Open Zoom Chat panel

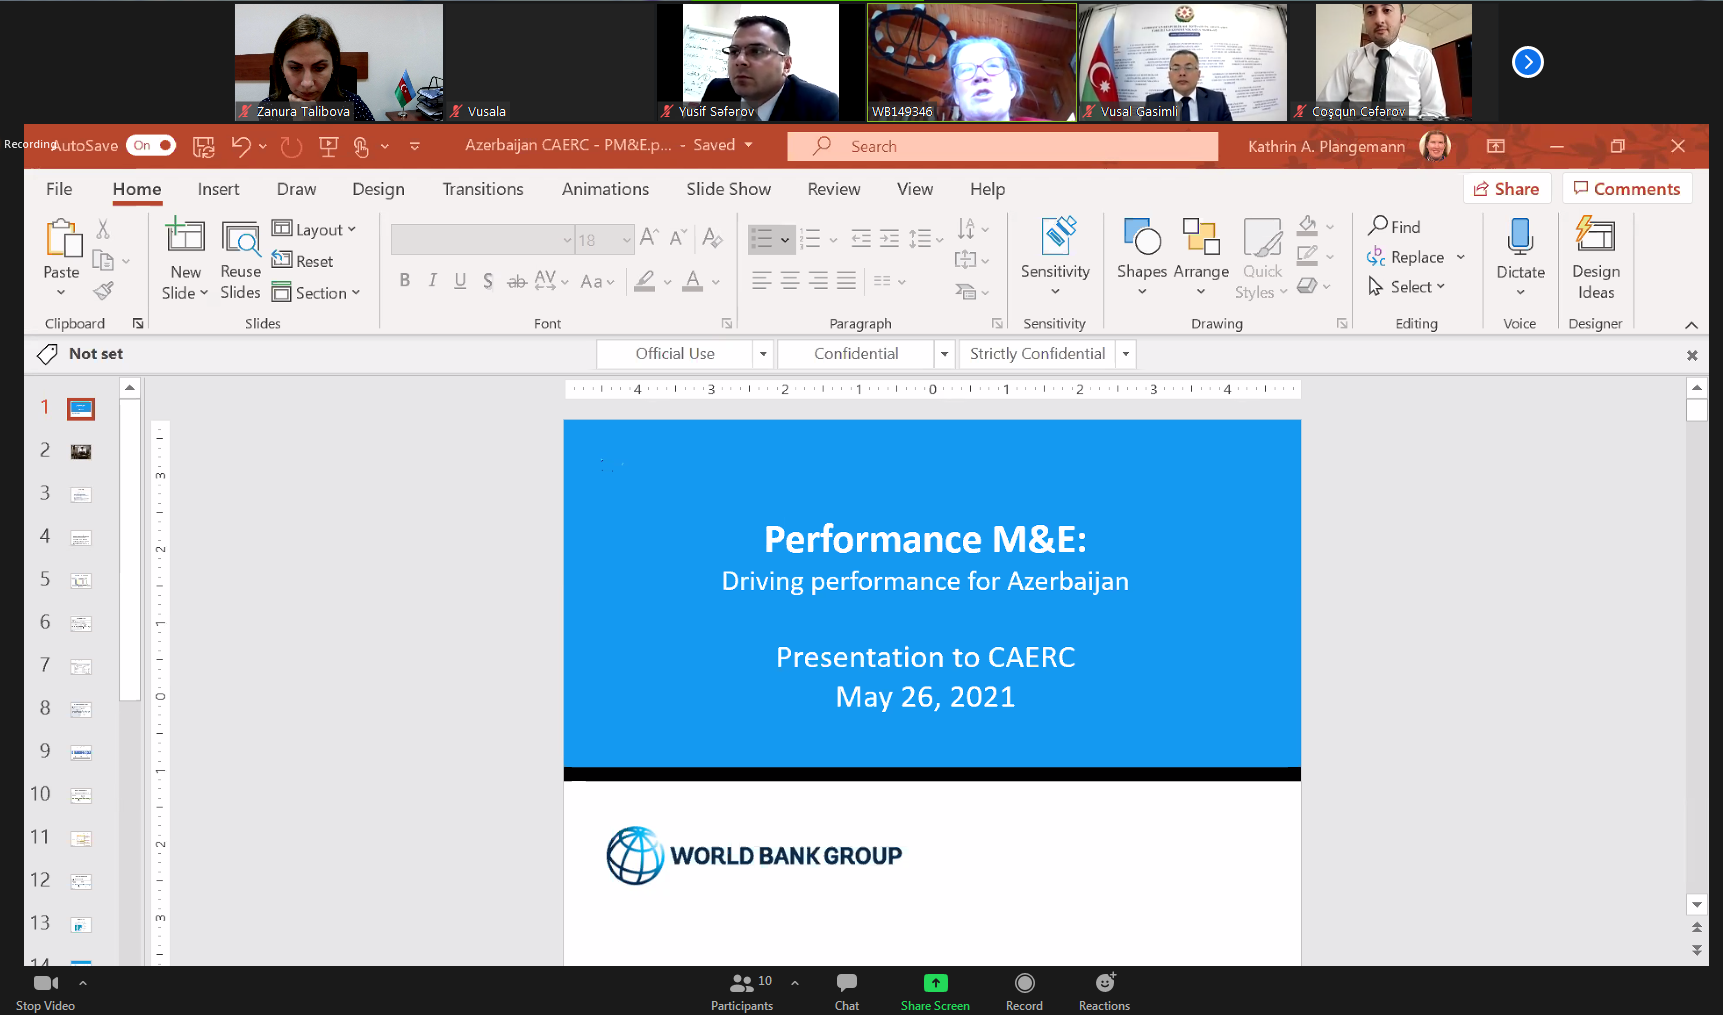point(847,991)
